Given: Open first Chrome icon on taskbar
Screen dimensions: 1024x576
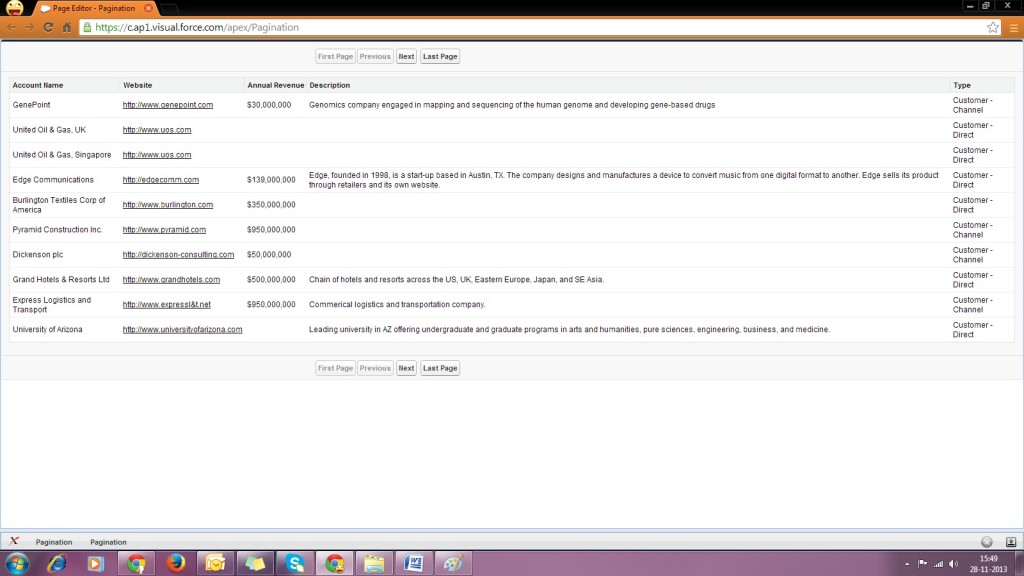Looking at the screenshot, I should pos(136,563).
